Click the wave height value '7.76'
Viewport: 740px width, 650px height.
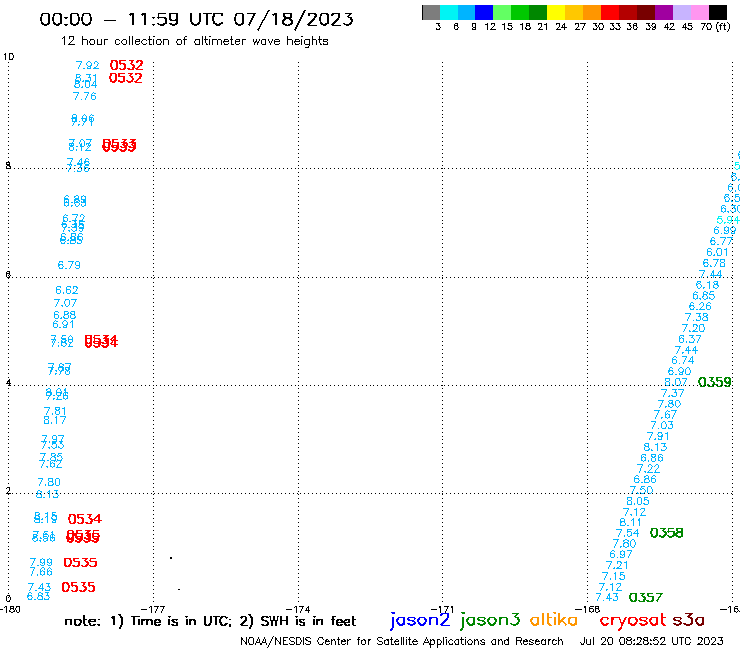pyautogui.click(x=84, y=96)
